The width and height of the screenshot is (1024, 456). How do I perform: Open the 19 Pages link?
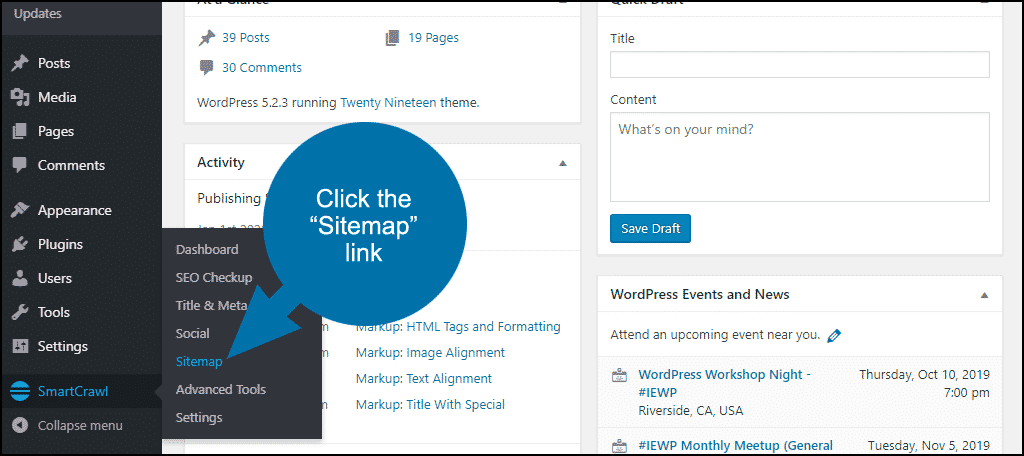tap(434, 38)
